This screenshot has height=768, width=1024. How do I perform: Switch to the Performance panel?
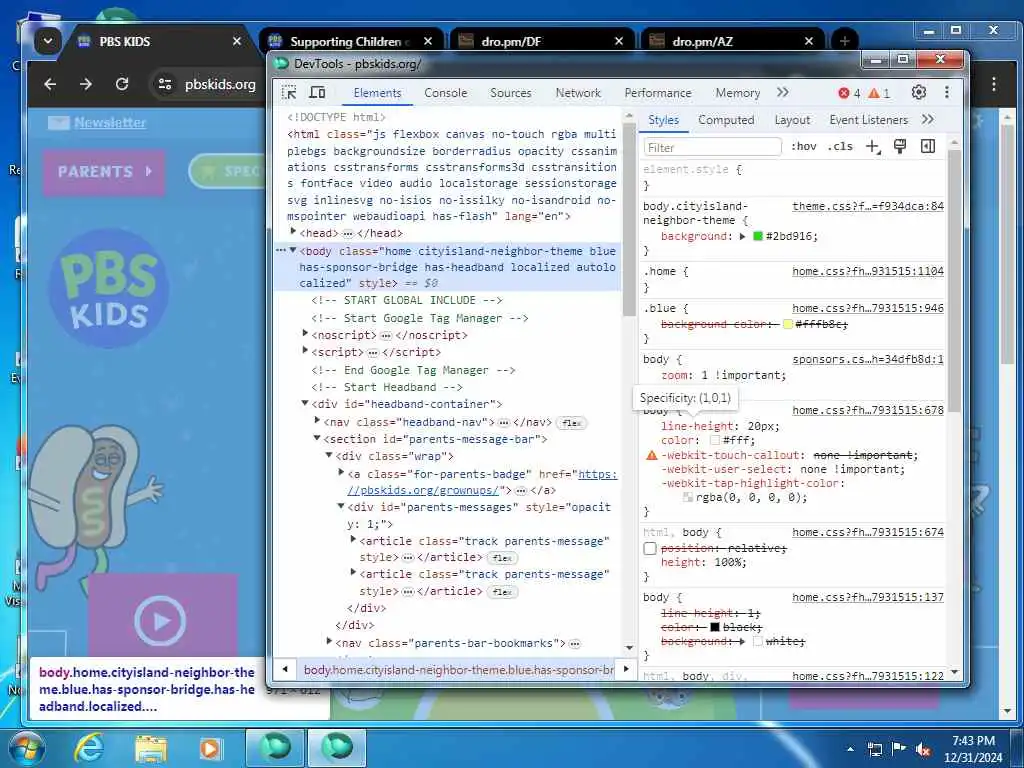(658, 93)
